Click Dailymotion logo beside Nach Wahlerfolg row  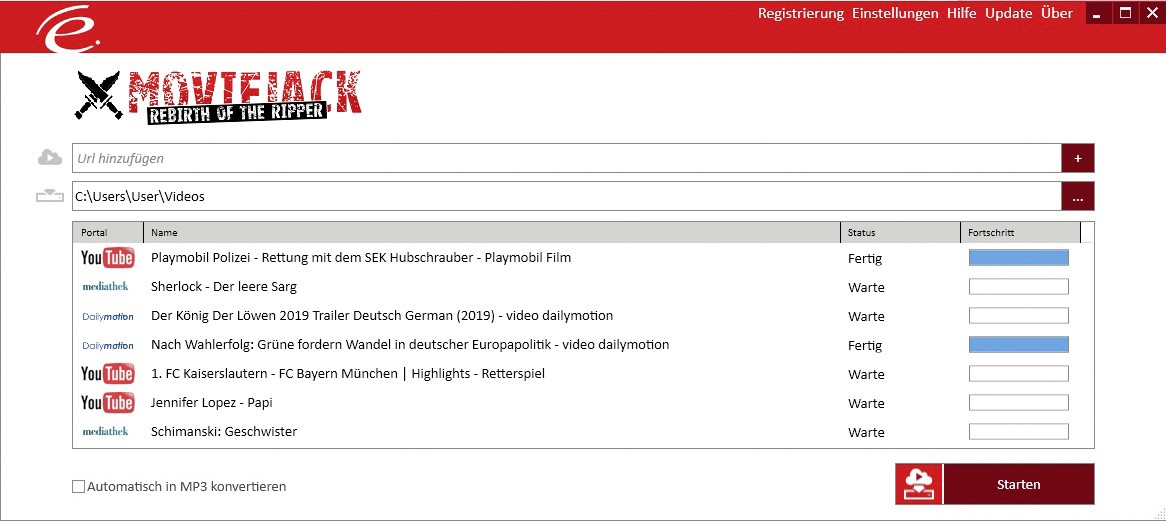pos(108,346)
